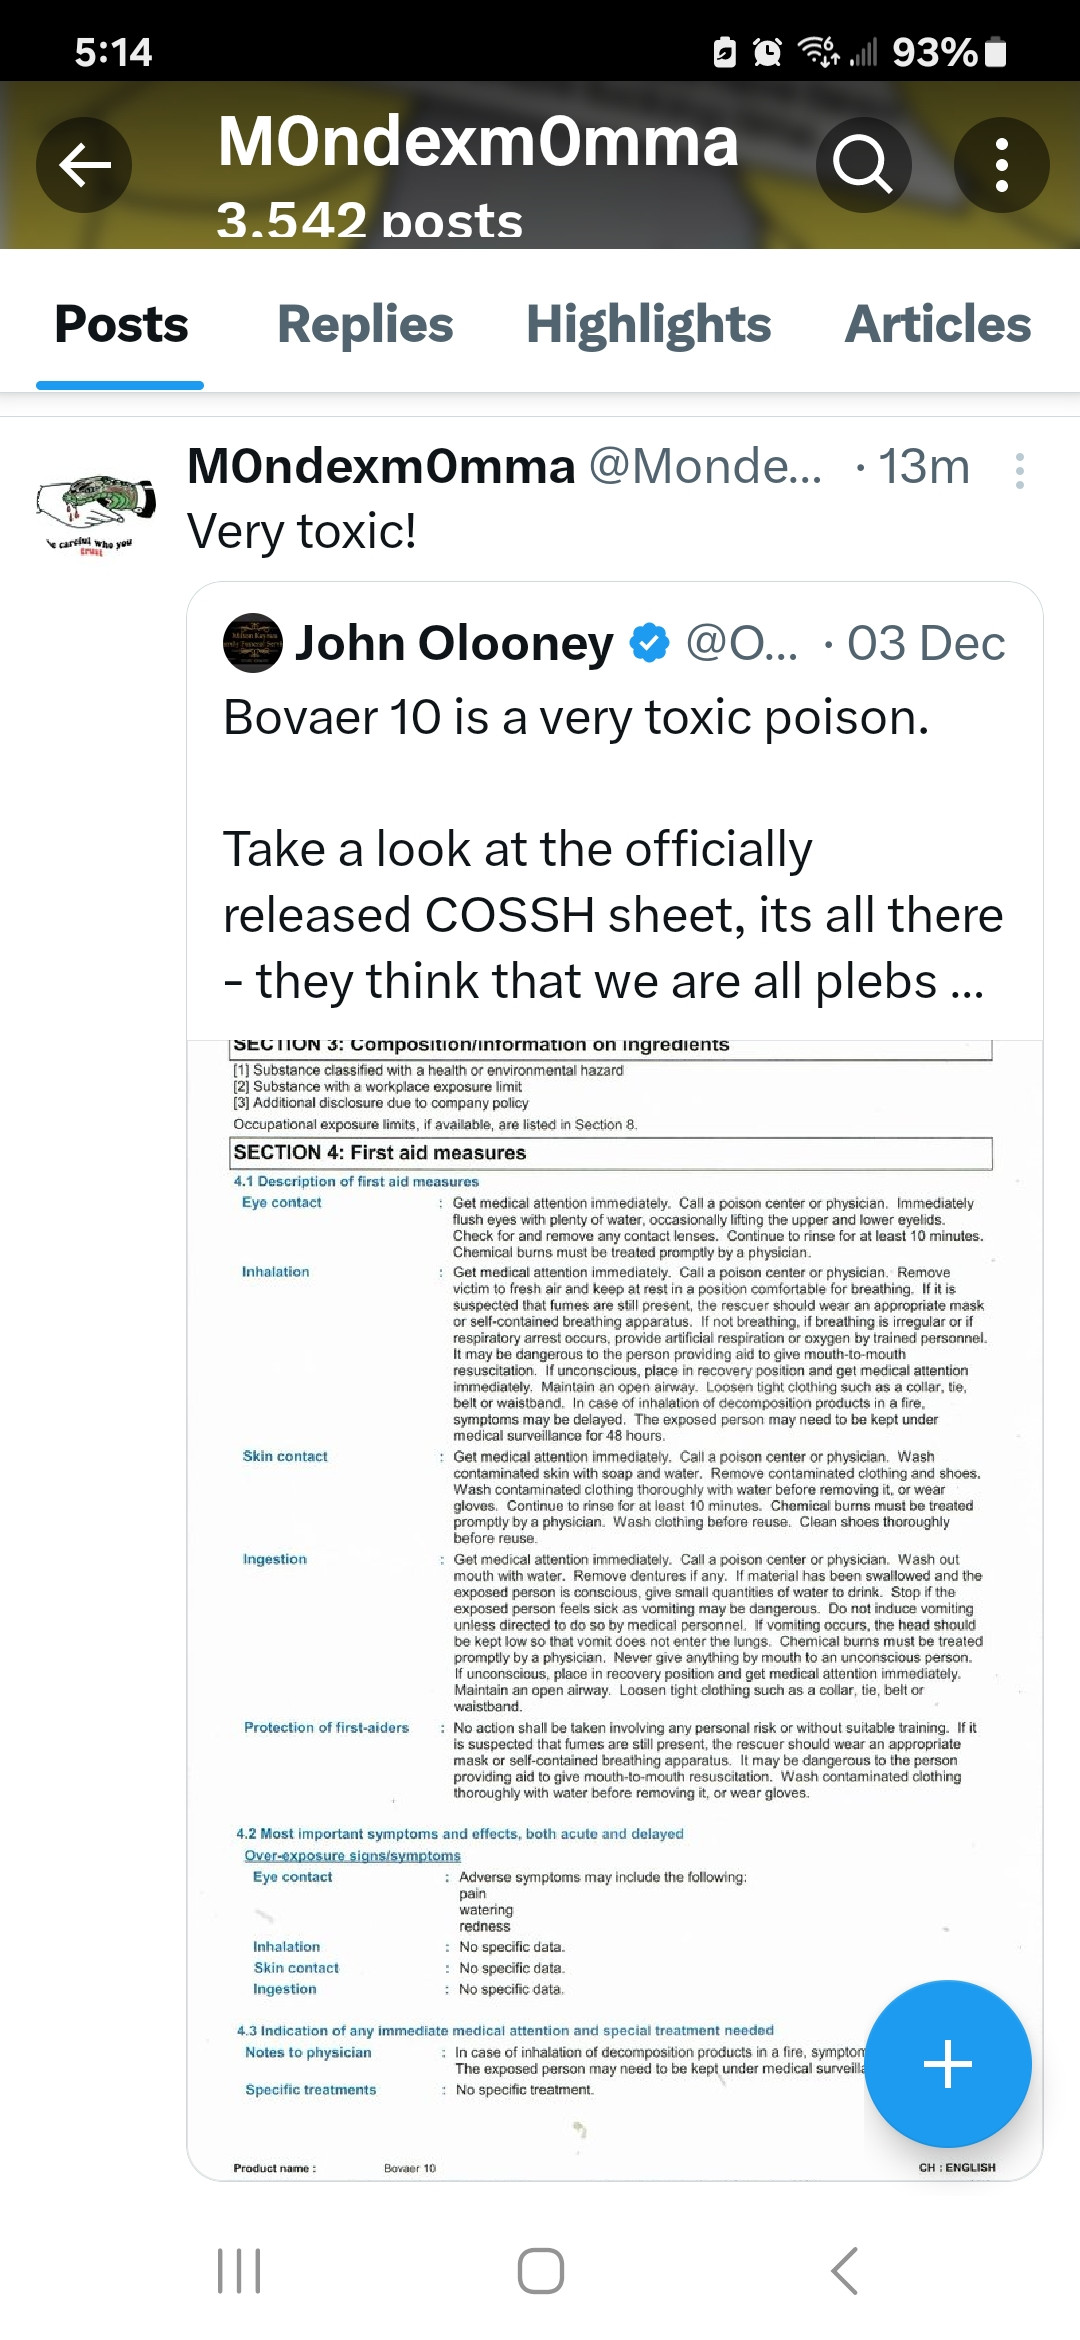
Task: Open profile three-dot overflow menu
Action: [x=1001, y=165]
